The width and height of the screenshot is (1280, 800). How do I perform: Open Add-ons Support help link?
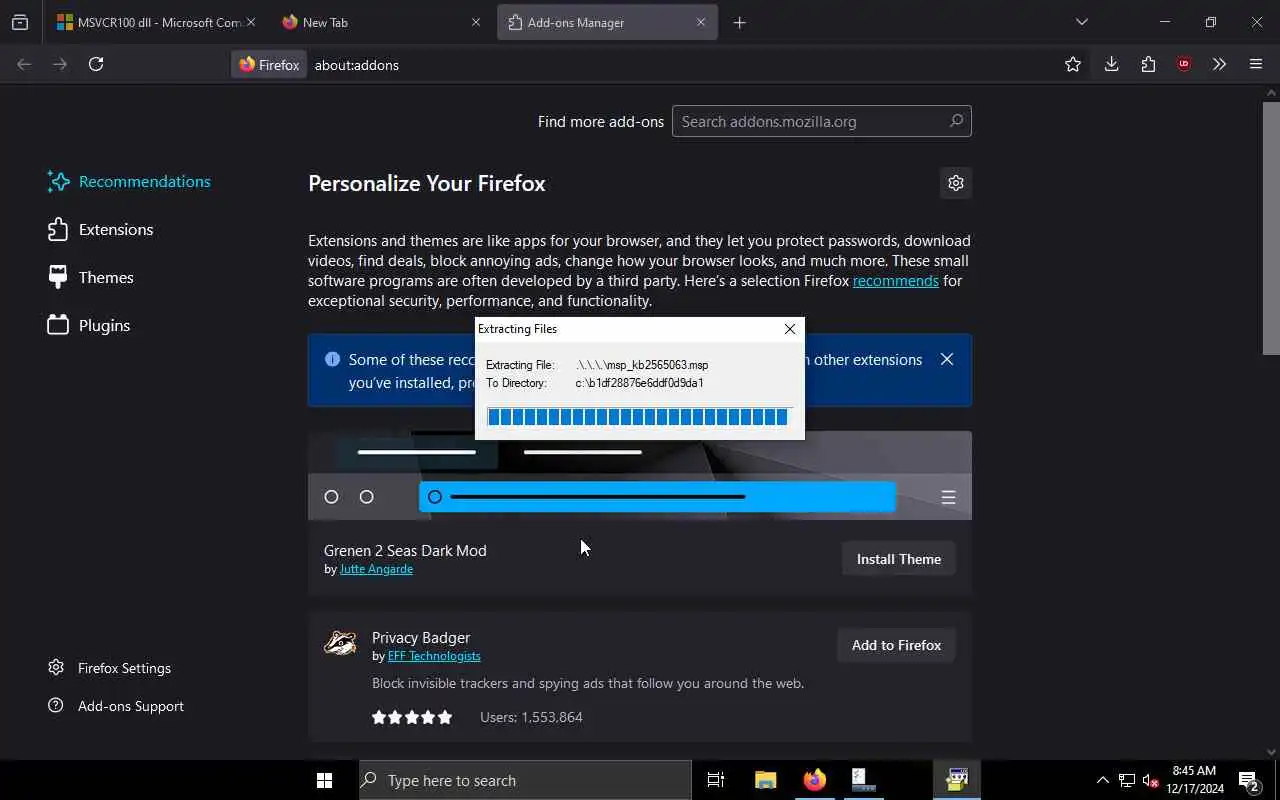point(116,706)
